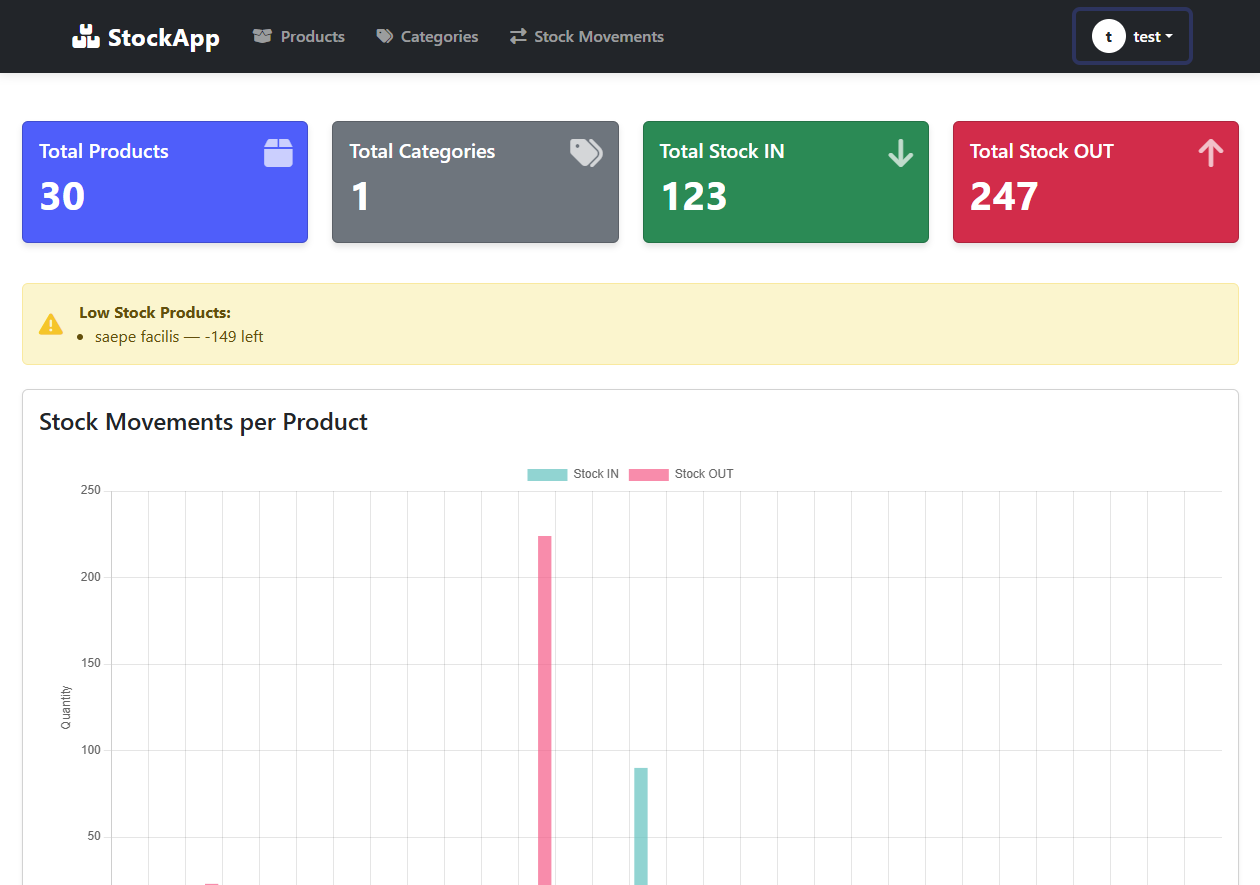Screen dimensions: 1260x885
Task: Click the 50 y-axis tick label
Action: (x=94, y=836)
